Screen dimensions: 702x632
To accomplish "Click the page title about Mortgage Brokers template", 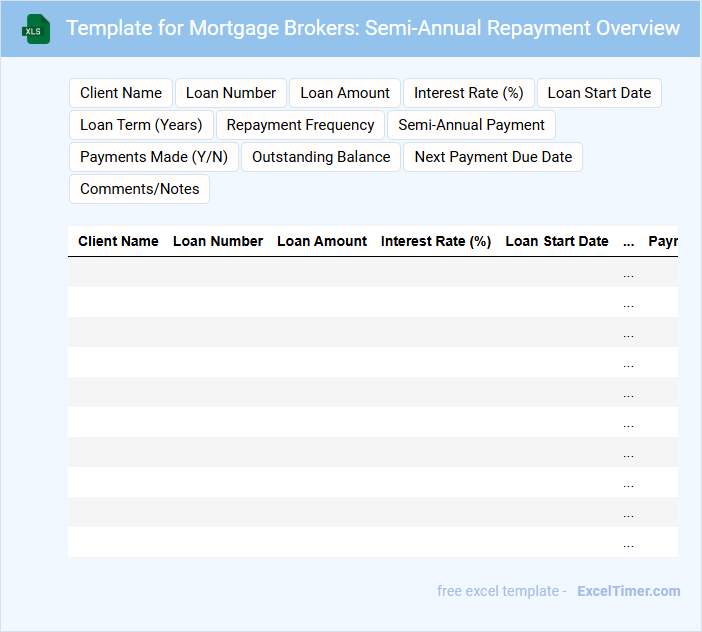I will click(373, 28).
